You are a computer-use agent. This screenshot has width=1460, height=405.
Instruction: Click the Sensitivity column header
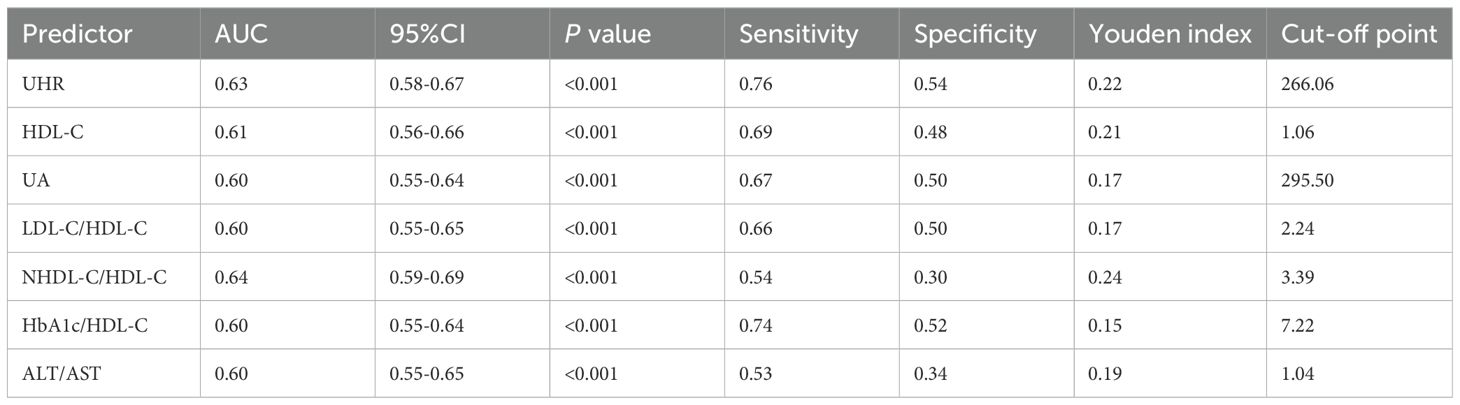[x=798, y=35]
